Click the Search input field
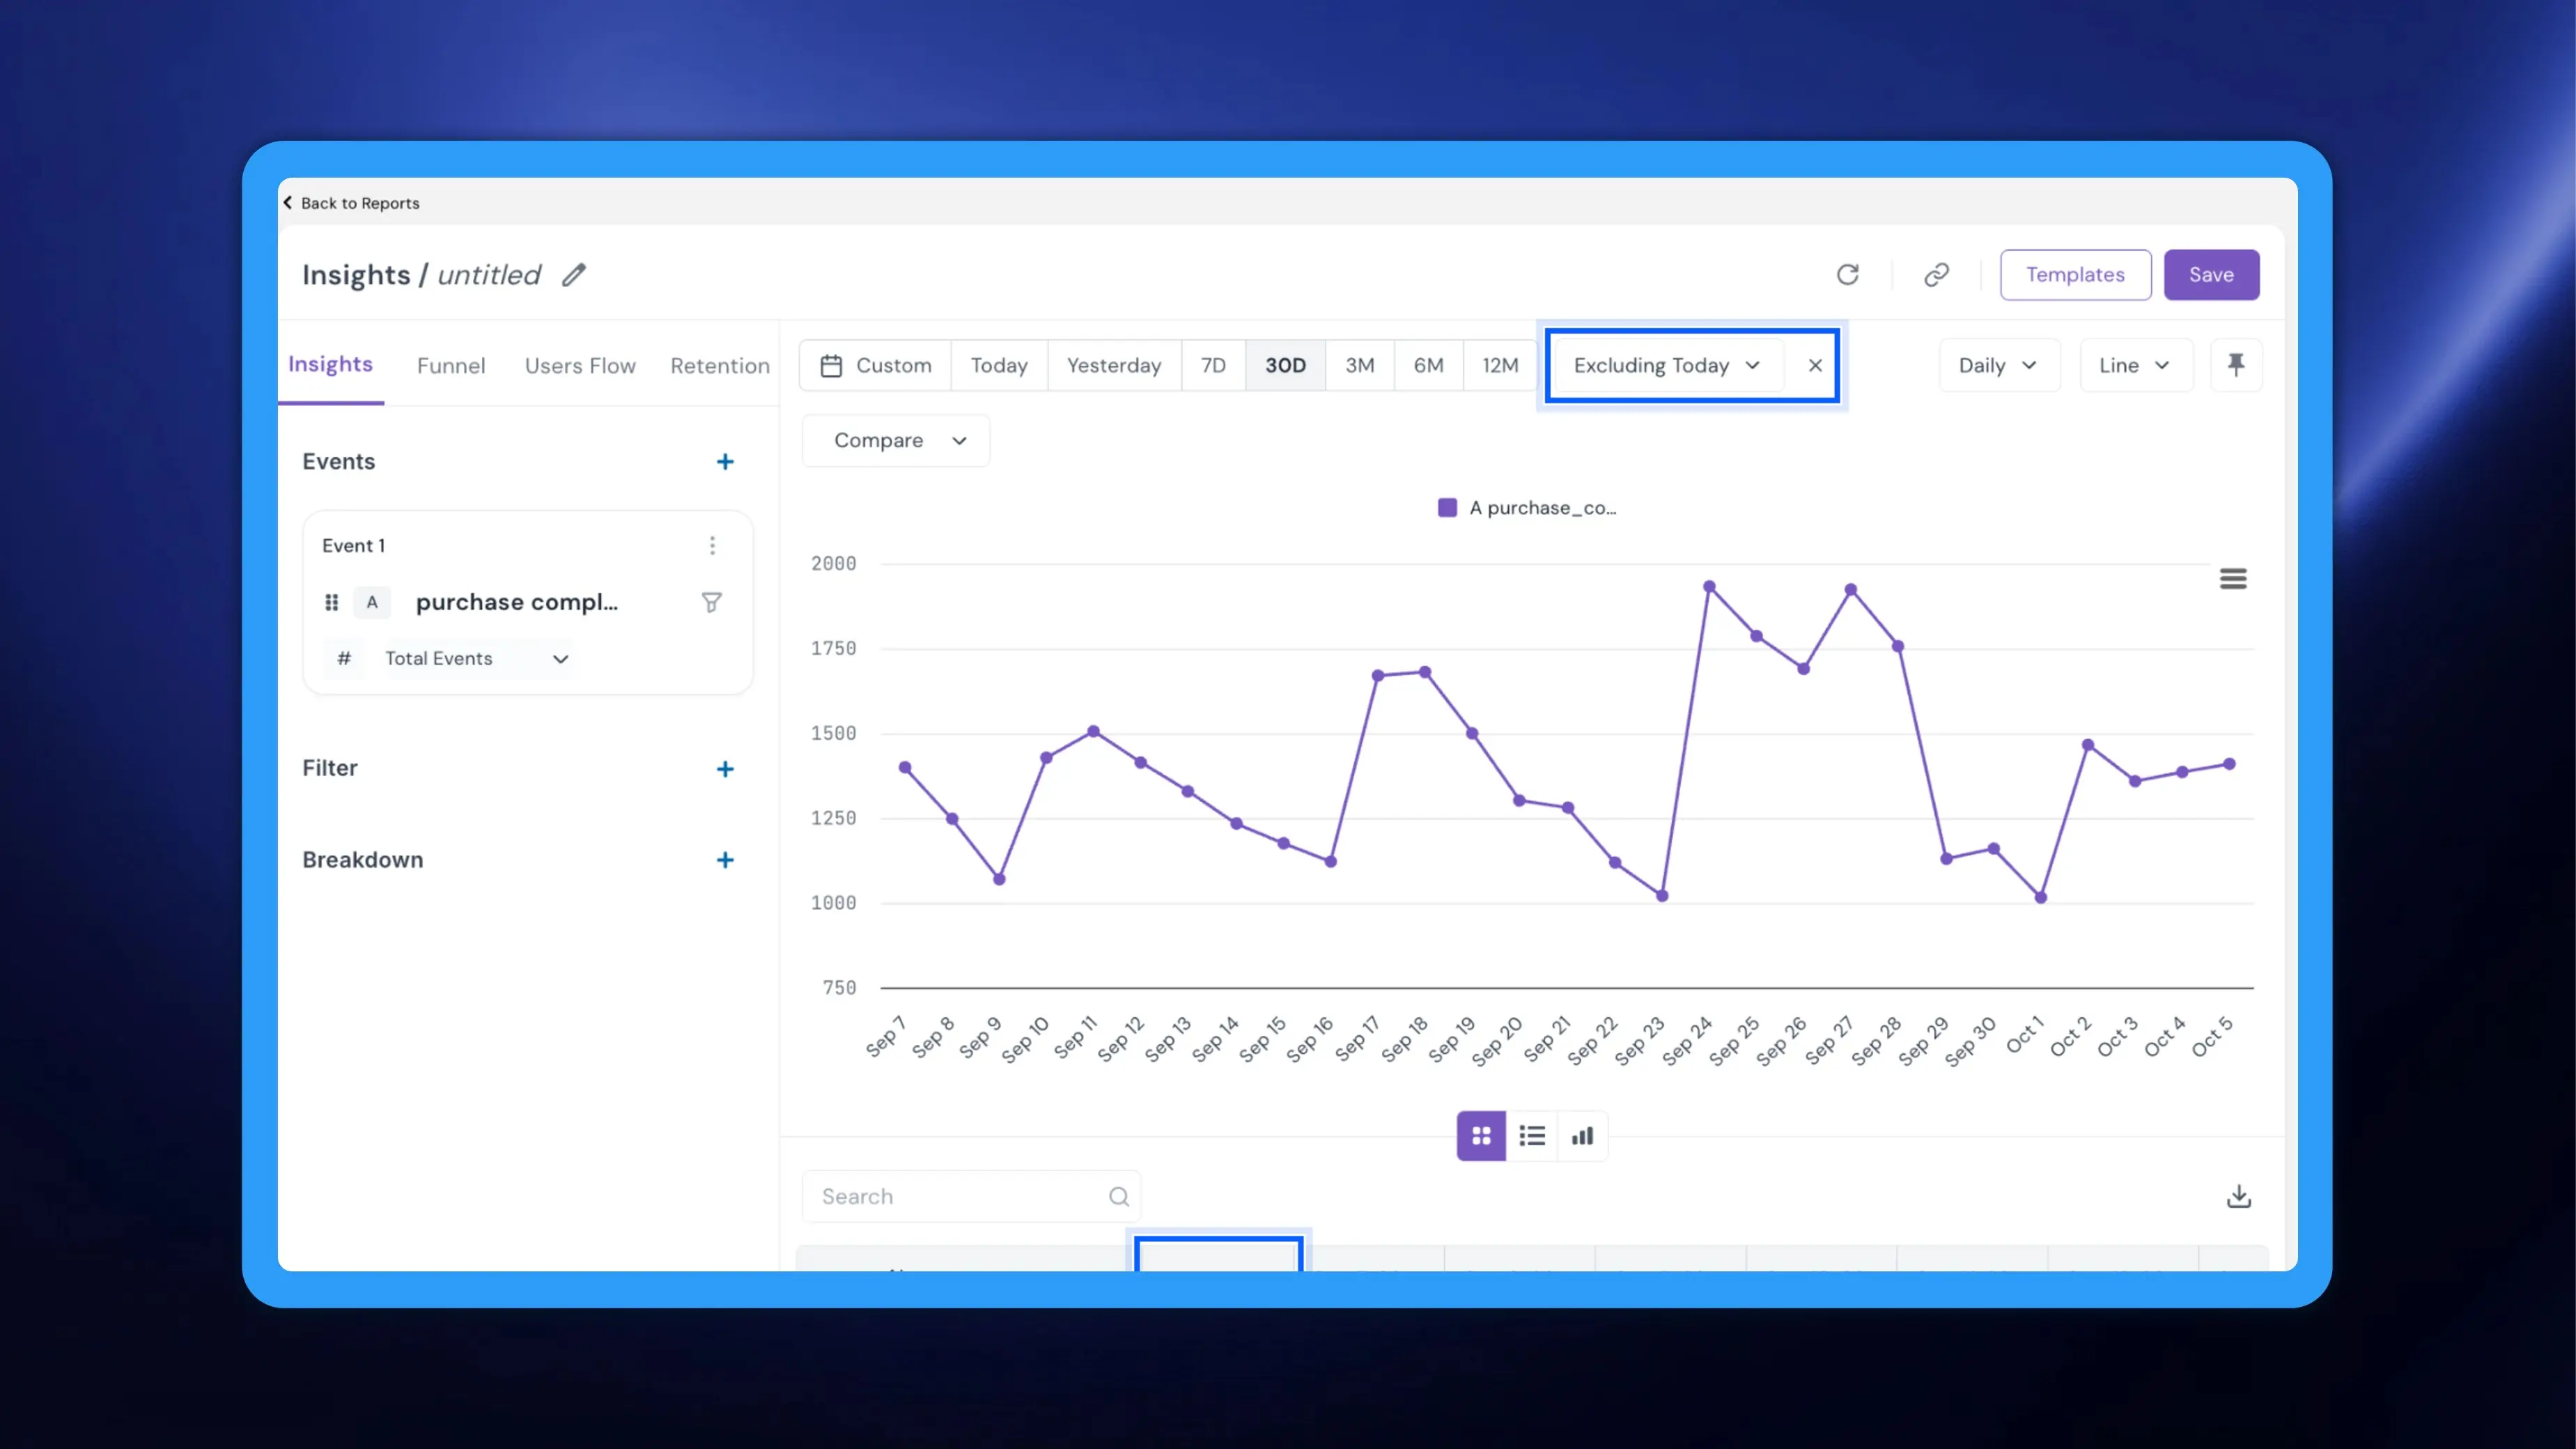This screenshot has height=1449, width=2576. click(x=971, y=1197)
